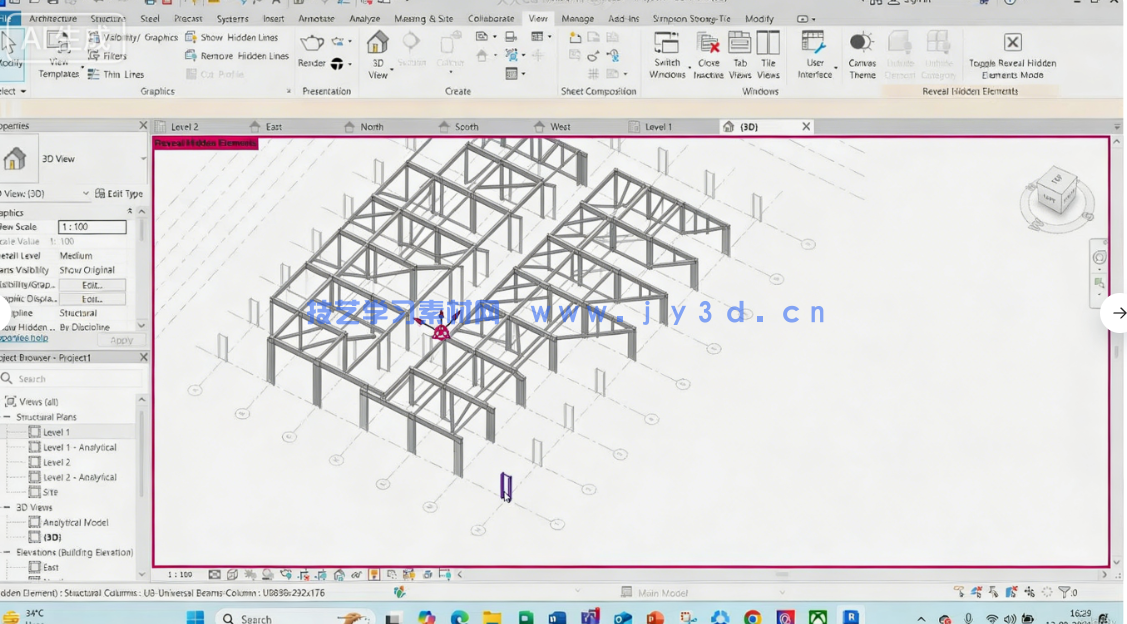Click the Close Inactive views icon

(708, 54)
